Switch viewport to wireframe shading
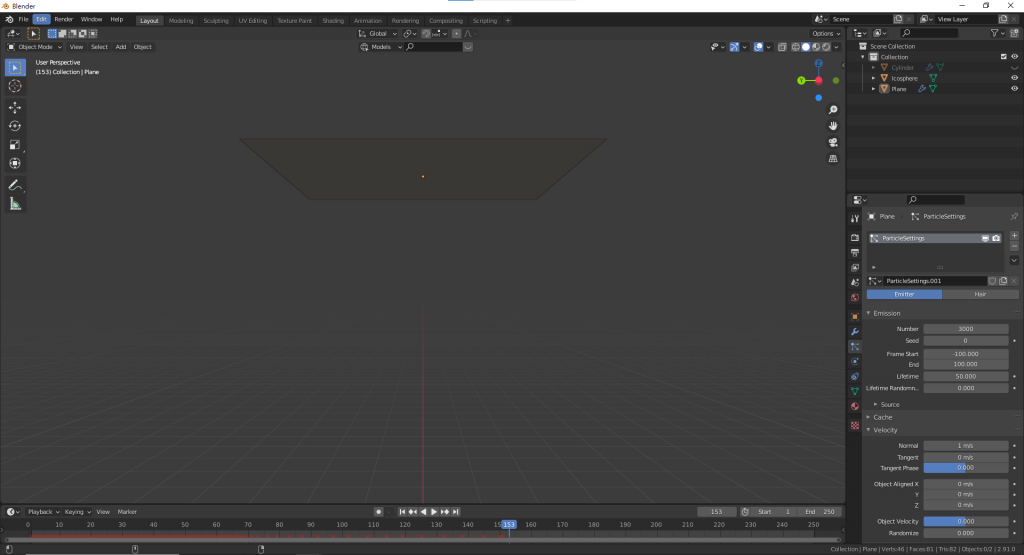1024x555 pixels. pyautogui.click(x=795, y=47)
